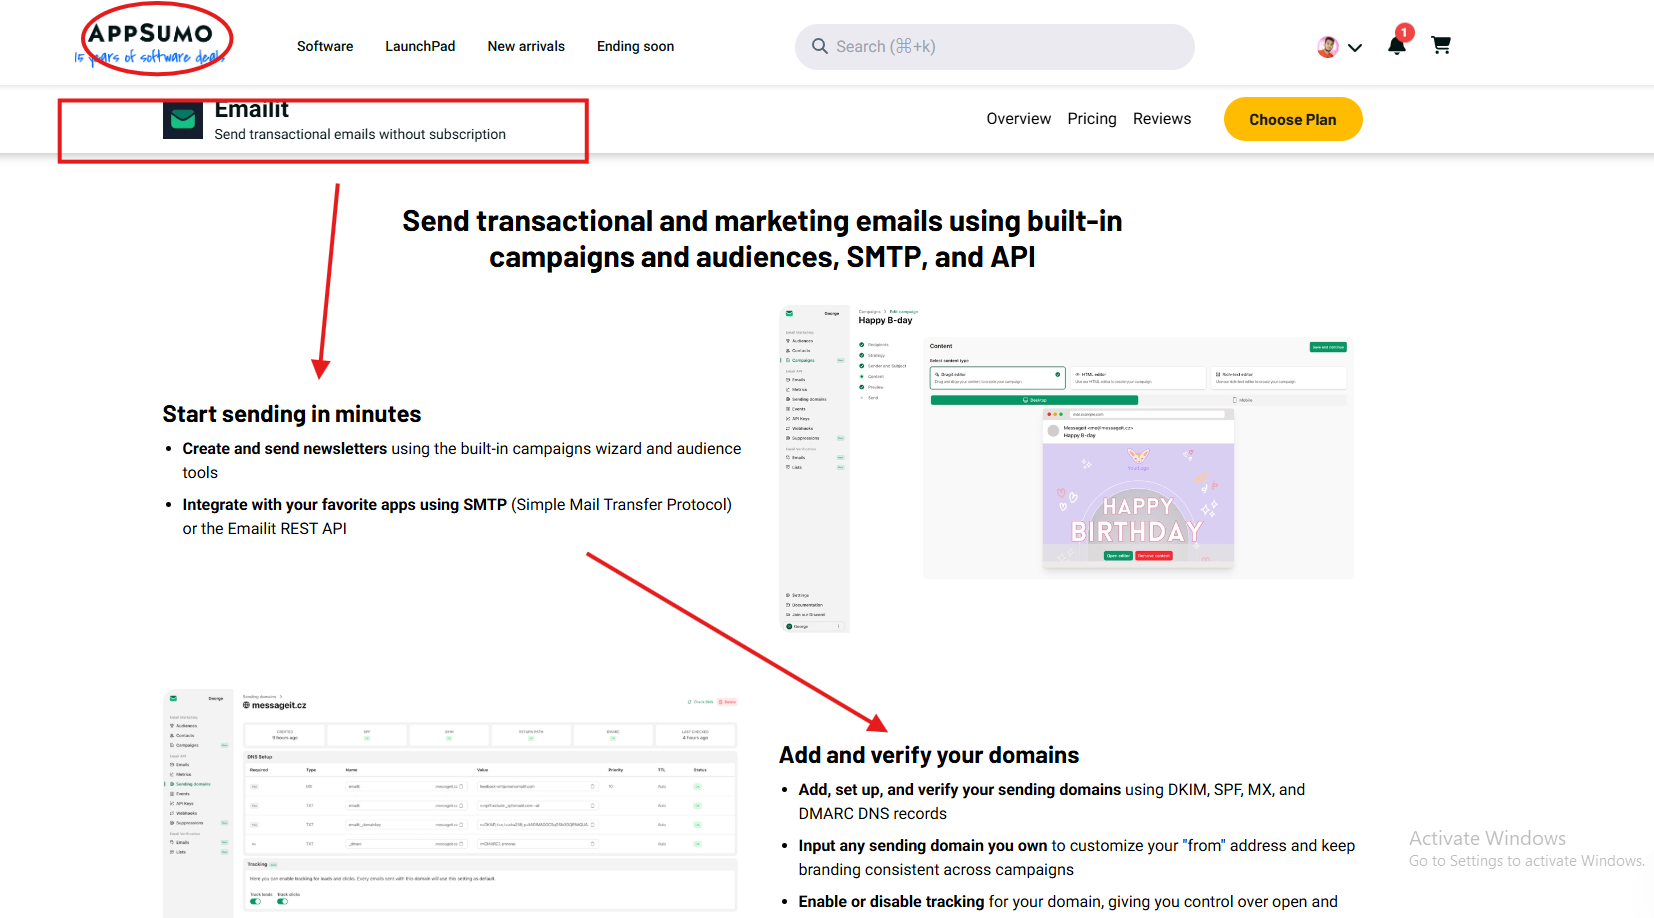Click the Check DNS link
The width and height of the screenshot is (1654, 918).
tap(701, 702)
